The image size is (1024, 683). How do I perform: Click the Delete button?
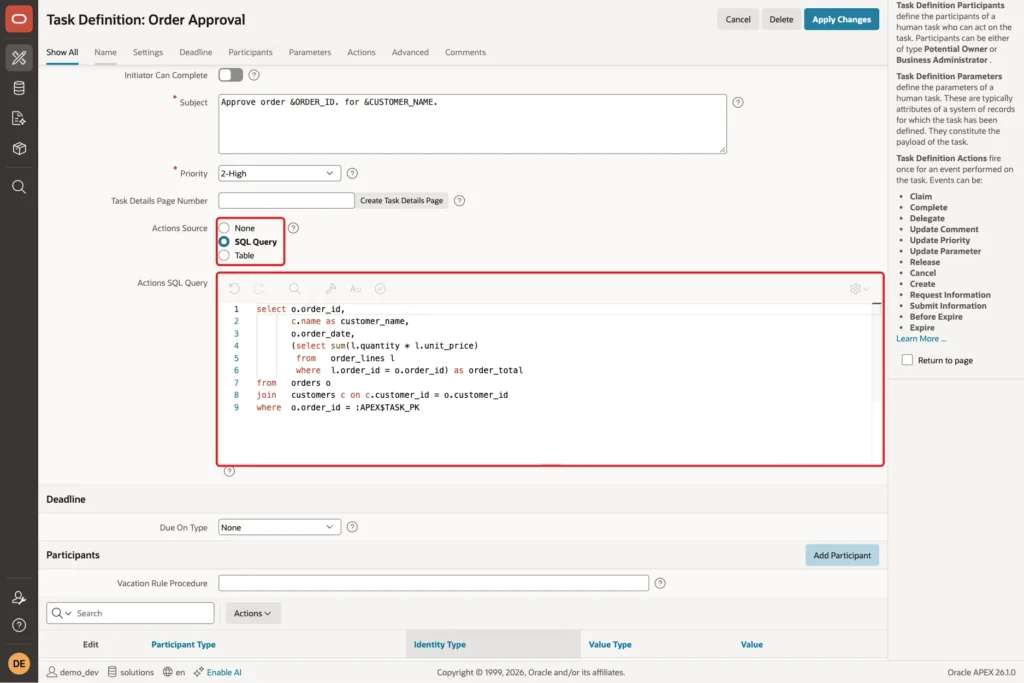(781, 20)
